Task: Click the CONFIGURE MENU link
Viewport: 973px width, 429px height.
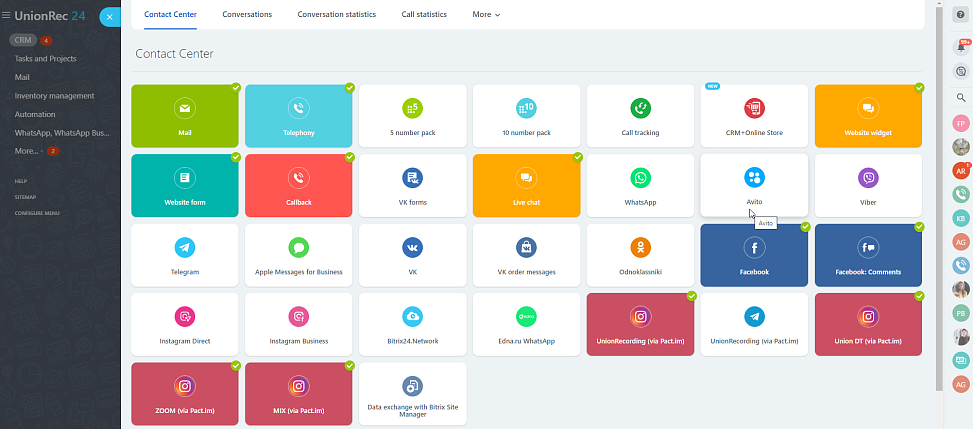Action: tap(37, 213)
